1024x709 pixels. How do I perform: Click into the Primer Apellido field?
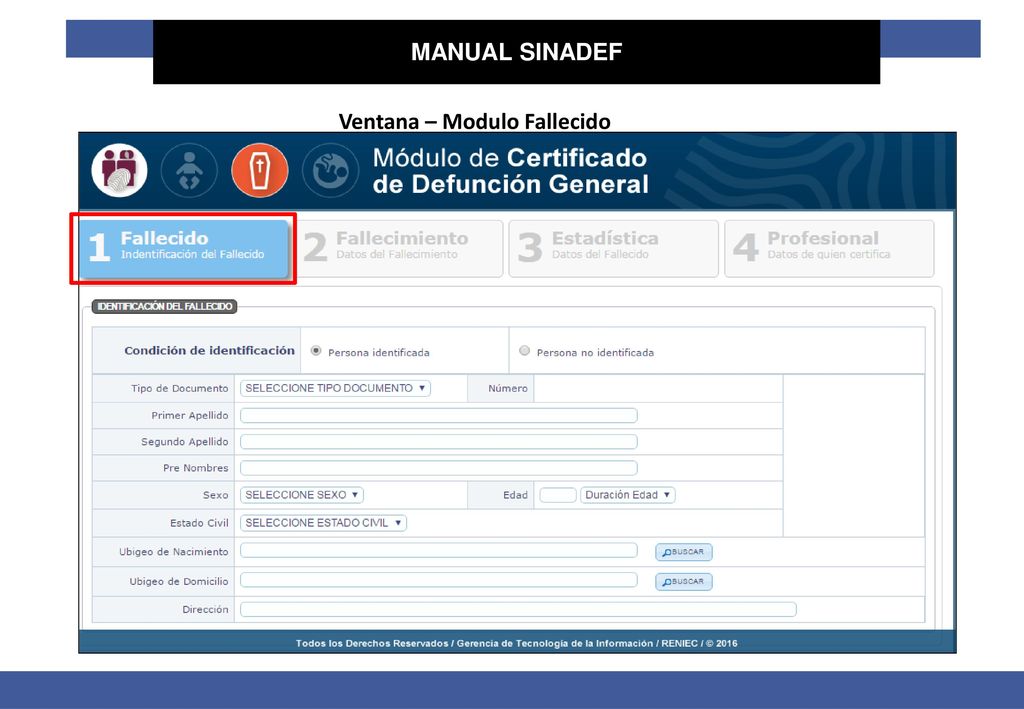click(x=439, y=415)
